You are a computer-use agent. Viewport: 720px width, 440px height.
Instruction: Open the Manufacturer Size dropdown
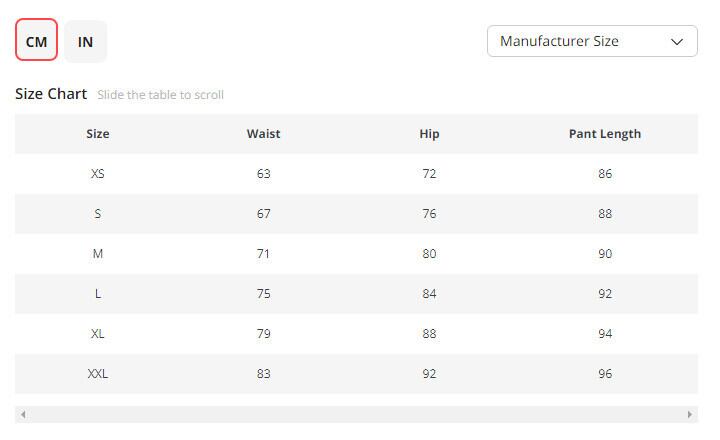click(x=592, y=41)
